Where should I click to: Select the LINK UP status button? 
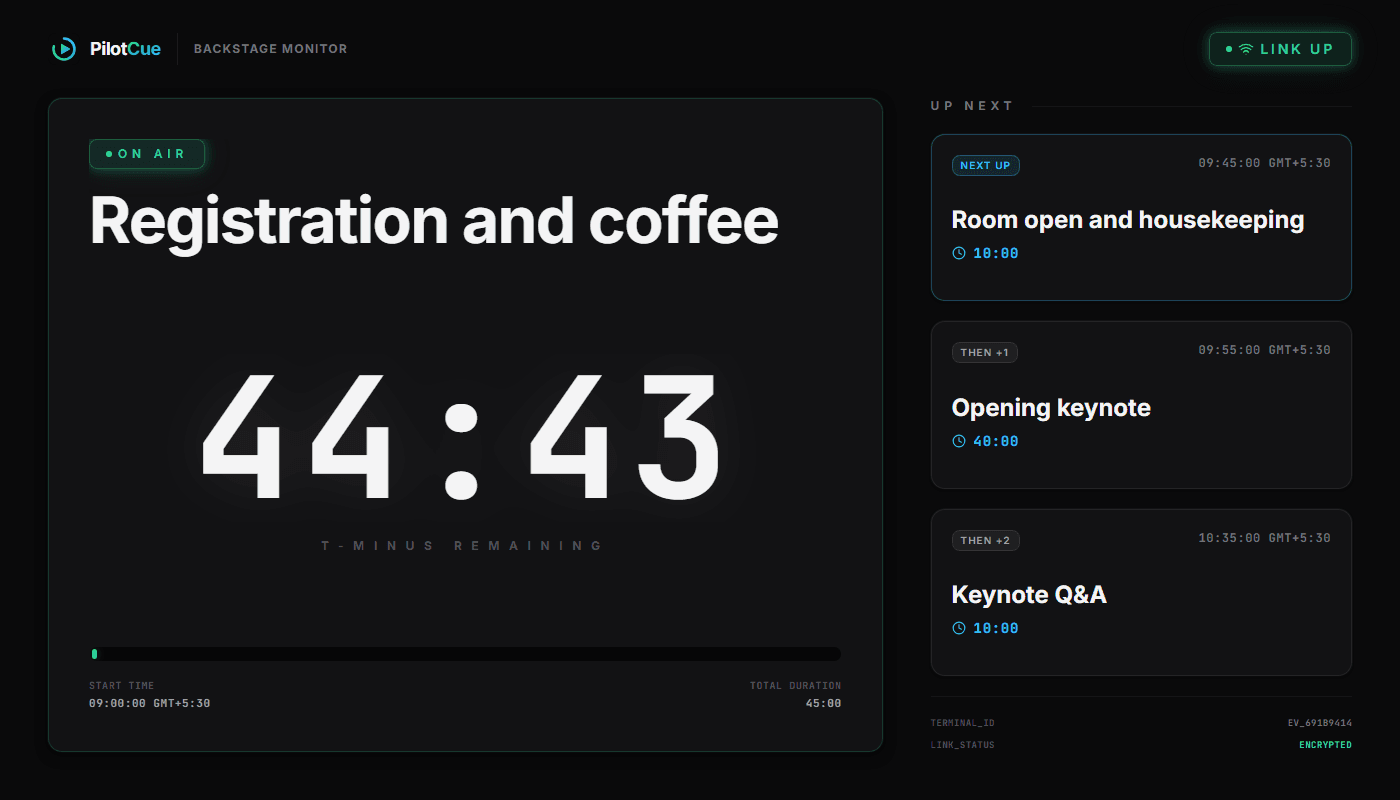[x=1280, y=49]
